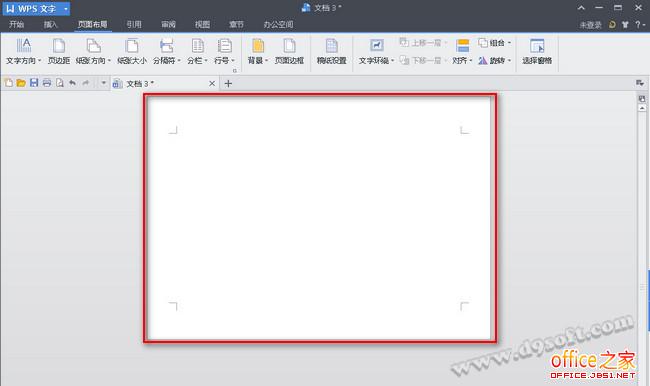Open the 稿纸设置 manuscript paper settings
The image size is (650, 386).
[331, 51]
